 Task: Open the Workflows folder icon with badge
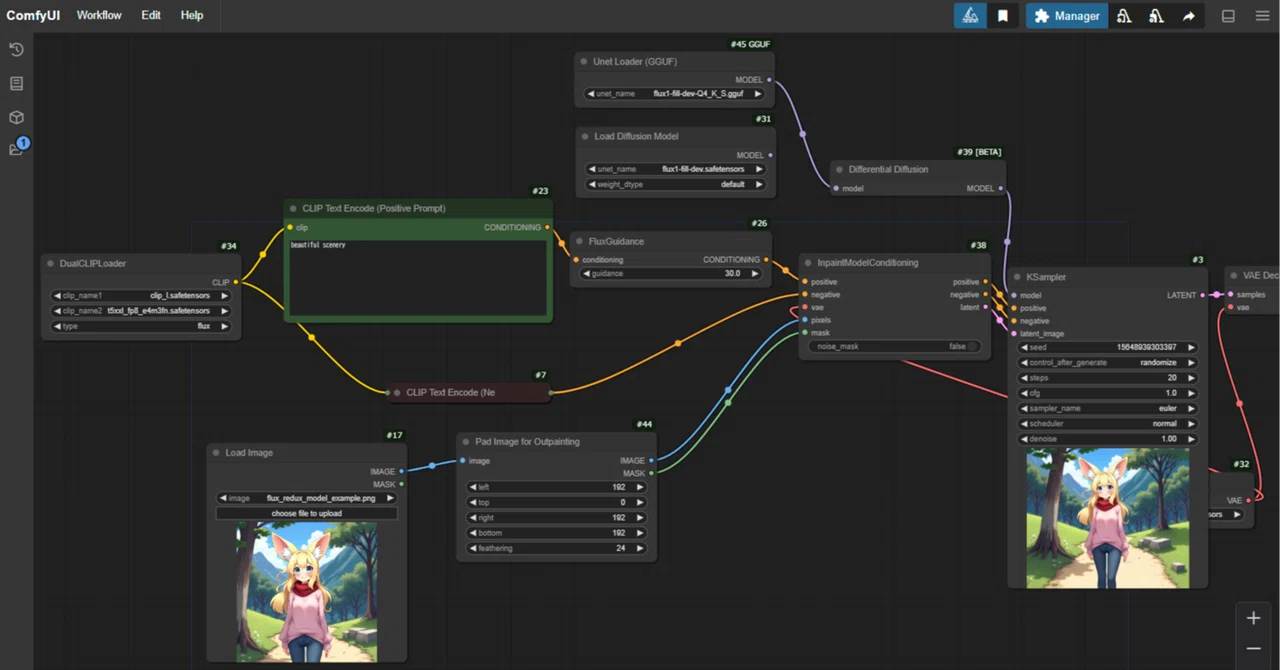coord(17,148)
